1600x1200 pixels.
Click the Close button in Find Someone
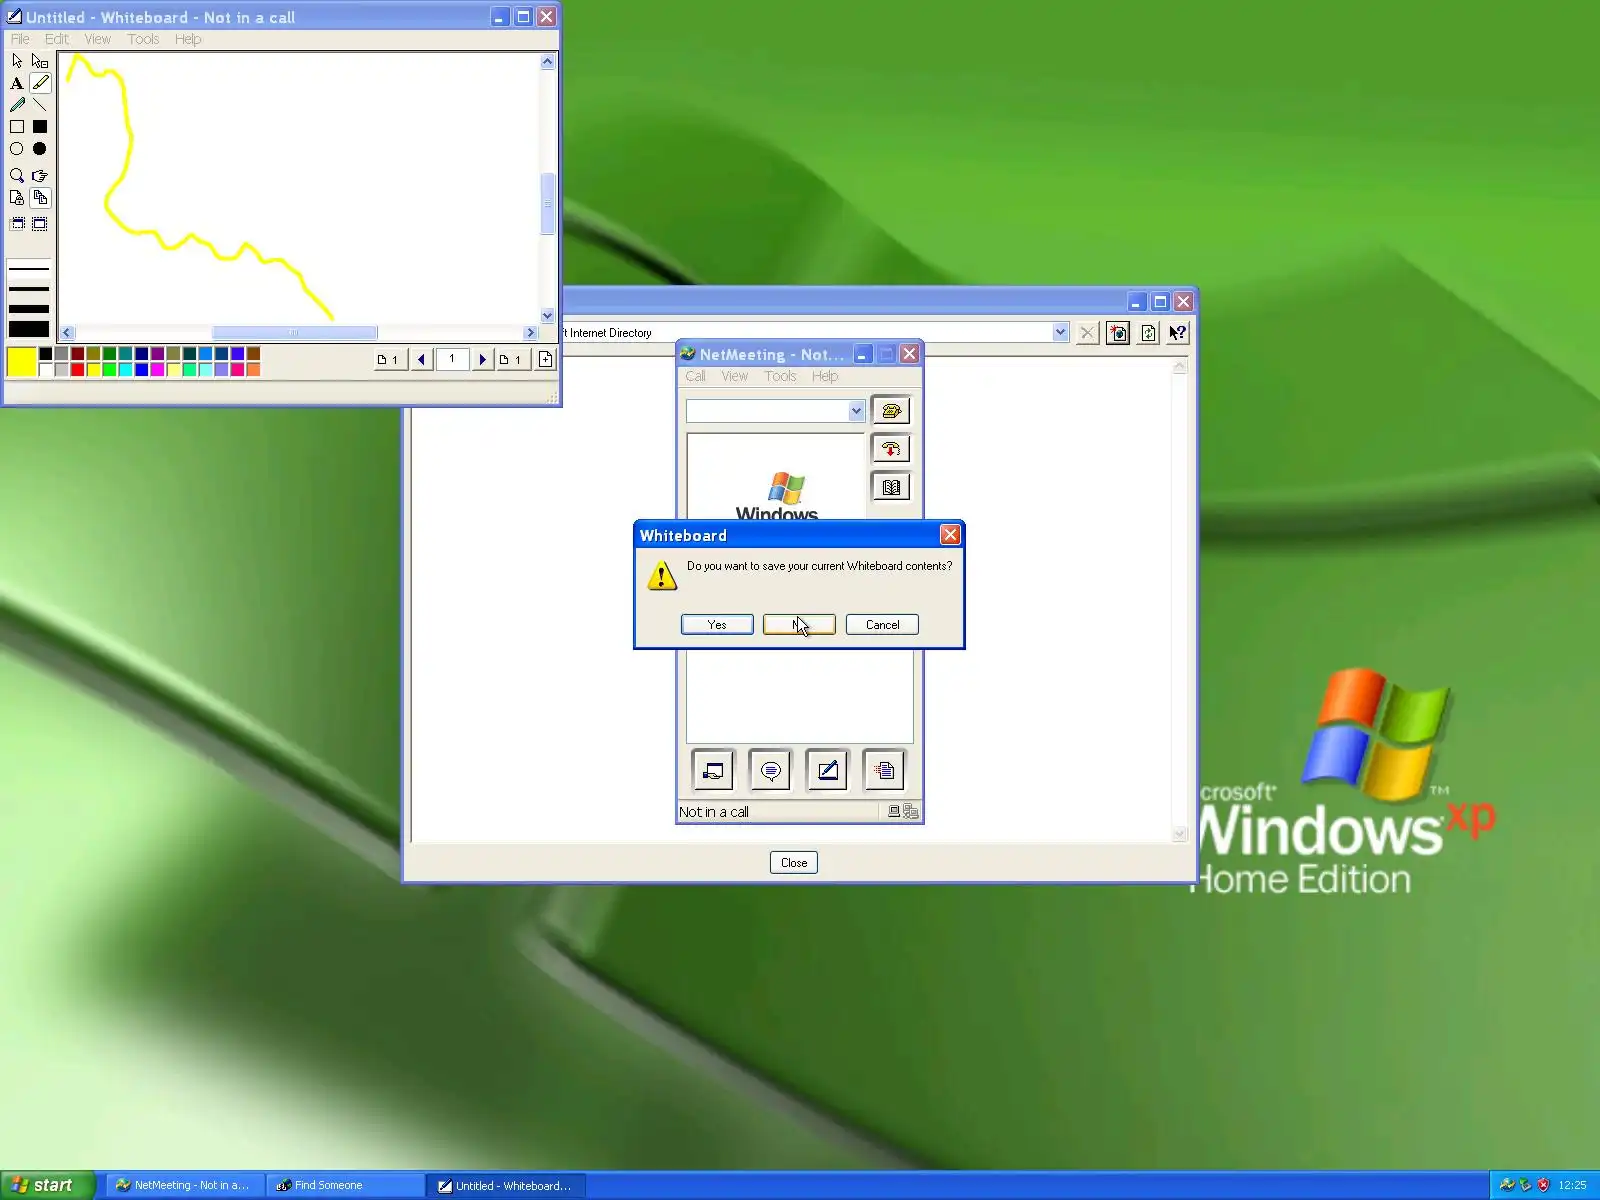pyautogui.click(x=794, y=863)
